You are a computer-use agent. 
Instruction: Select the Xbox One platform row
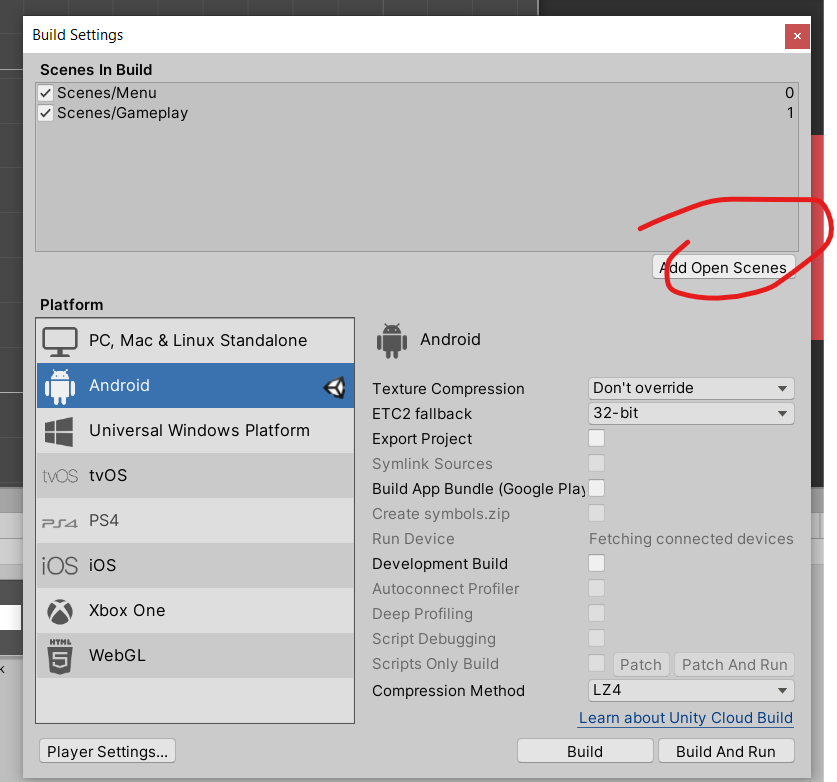(195, 610)
